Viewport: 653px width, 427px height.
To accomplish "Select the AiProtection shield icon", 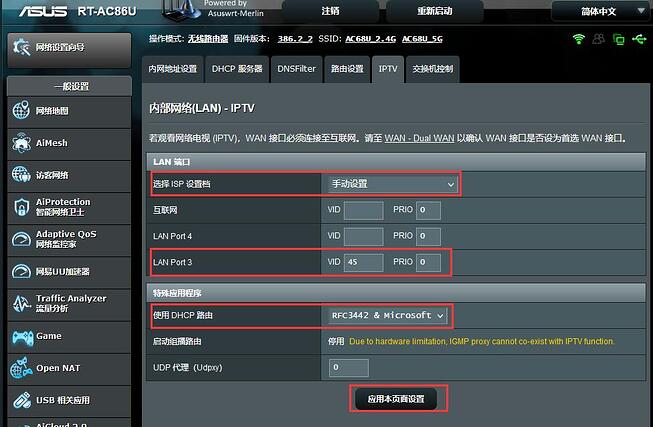I will [x=20, y=207].
